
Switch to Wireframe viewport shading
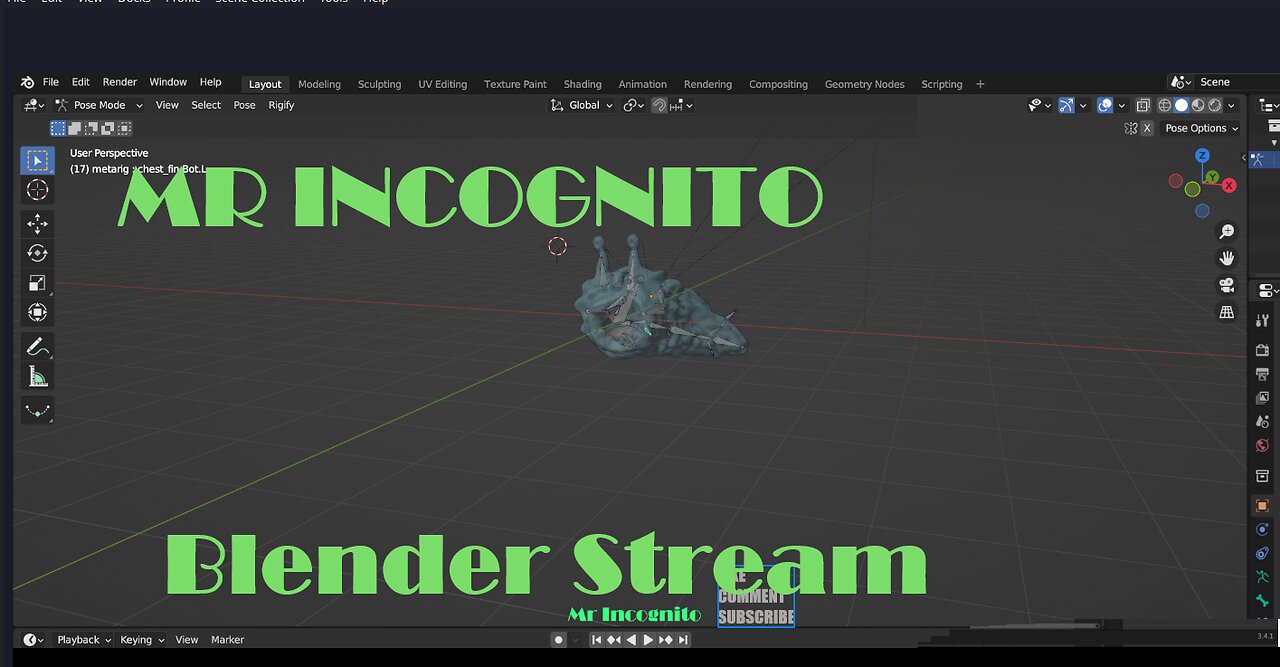tap(1165, 105)
